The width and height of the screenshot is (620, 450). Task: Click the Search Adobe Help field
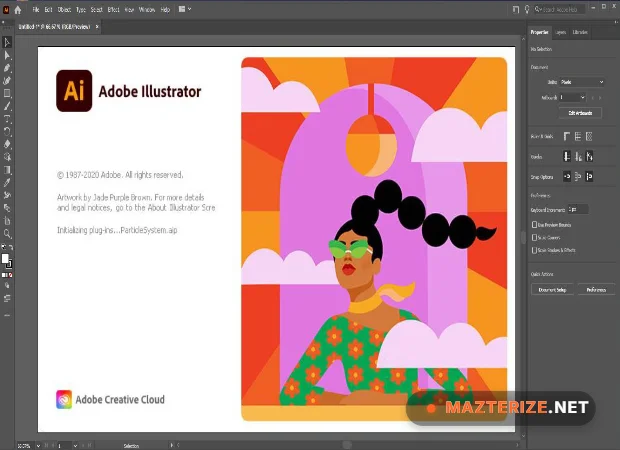tap(559, 9)
